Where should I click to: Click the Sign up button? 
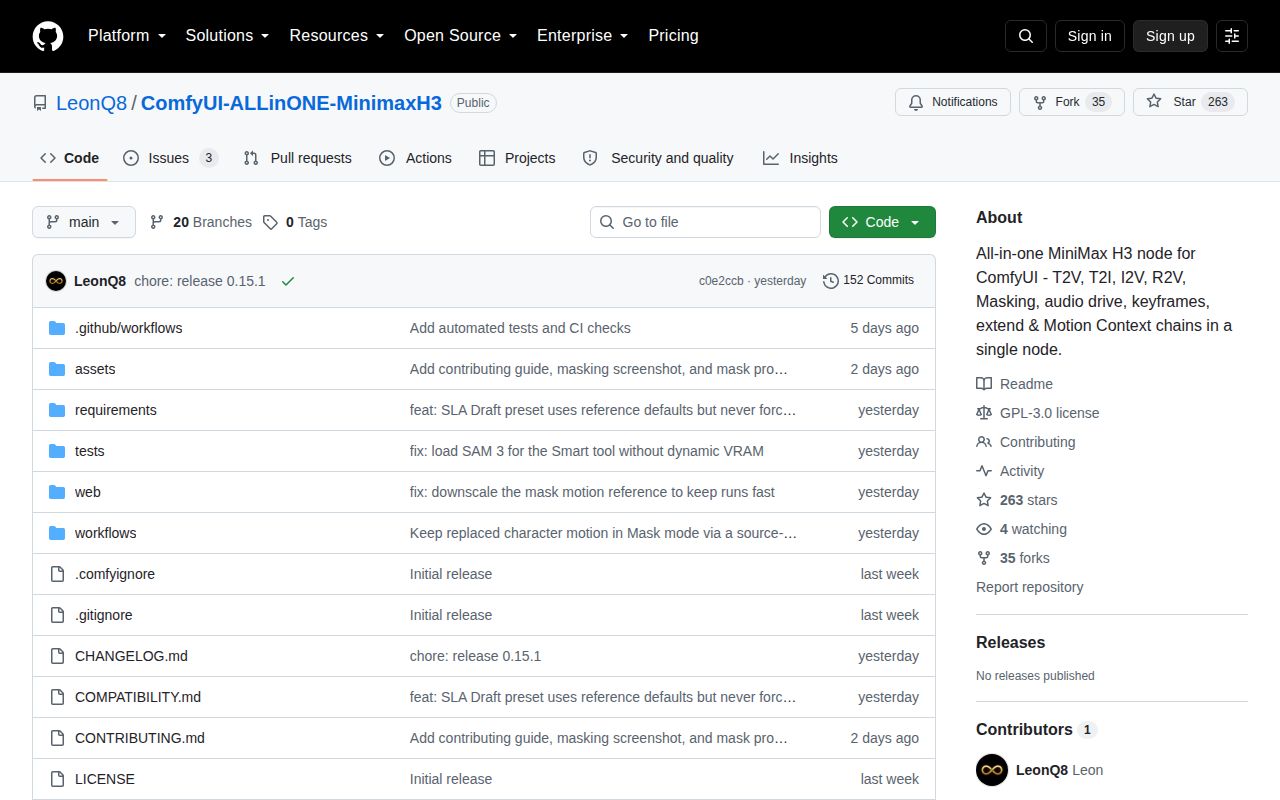1170,36
